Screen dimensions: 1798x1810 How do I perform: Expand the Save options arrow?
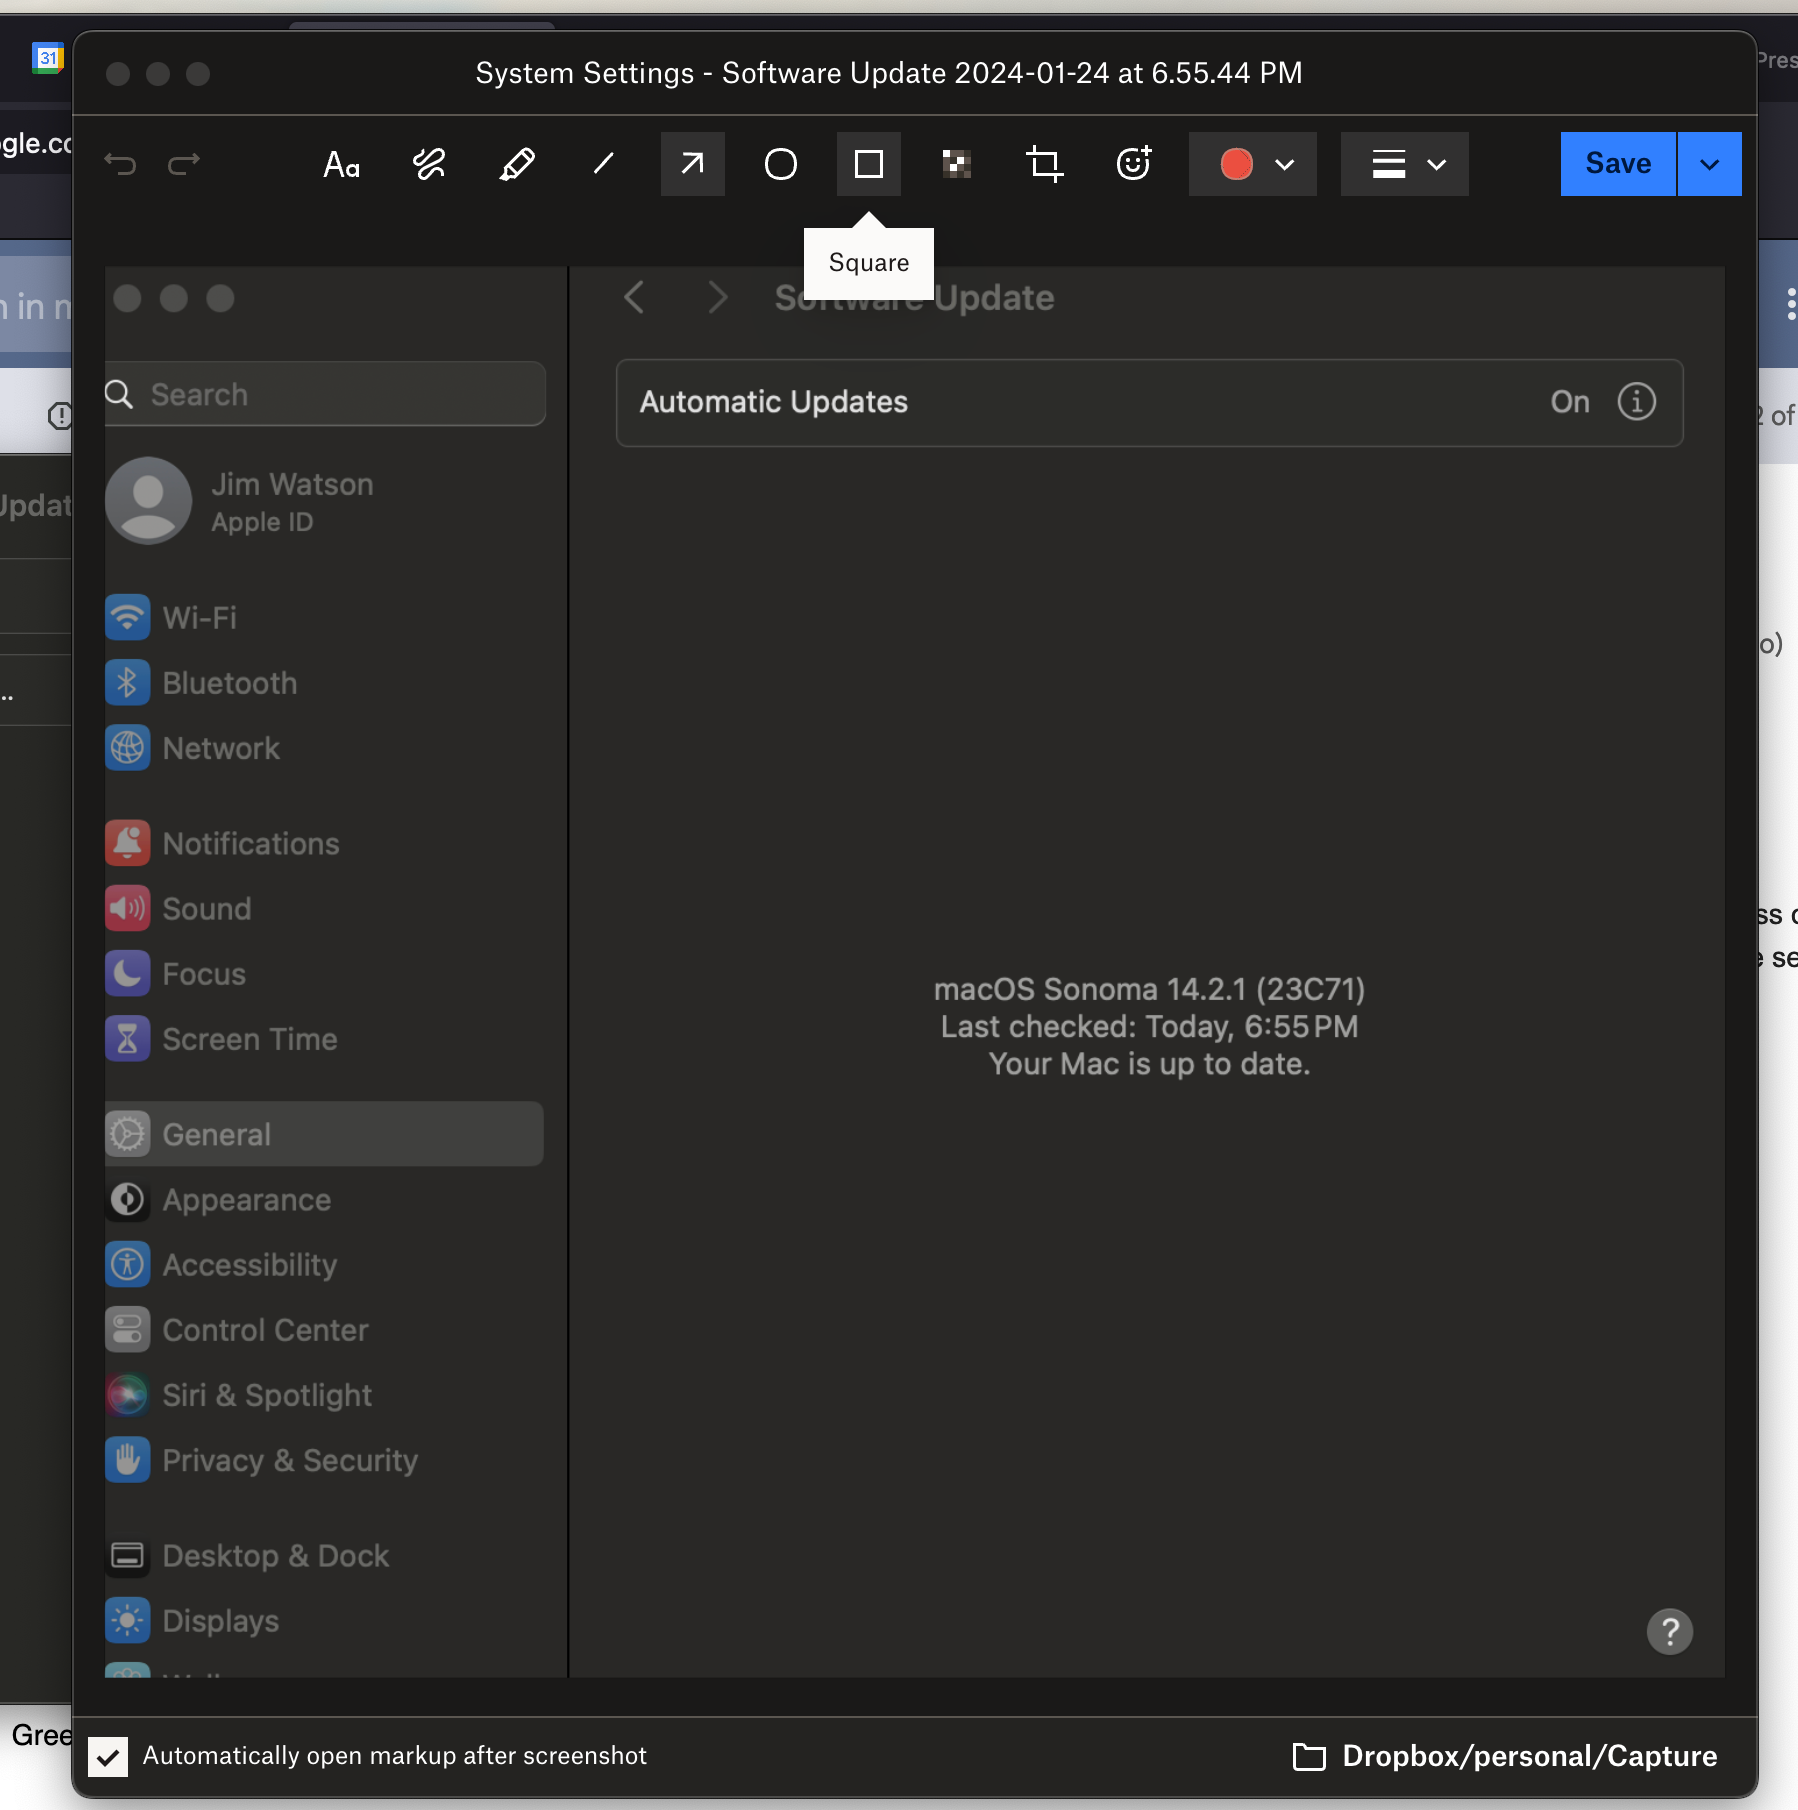pyautogui.click(x=1710, y=164)
